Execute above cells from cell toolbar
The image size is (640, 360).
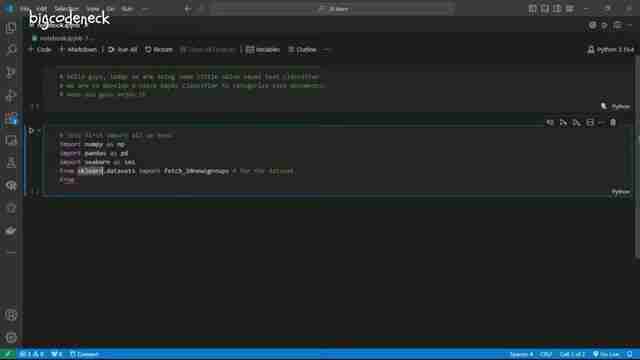coord(563,122)
